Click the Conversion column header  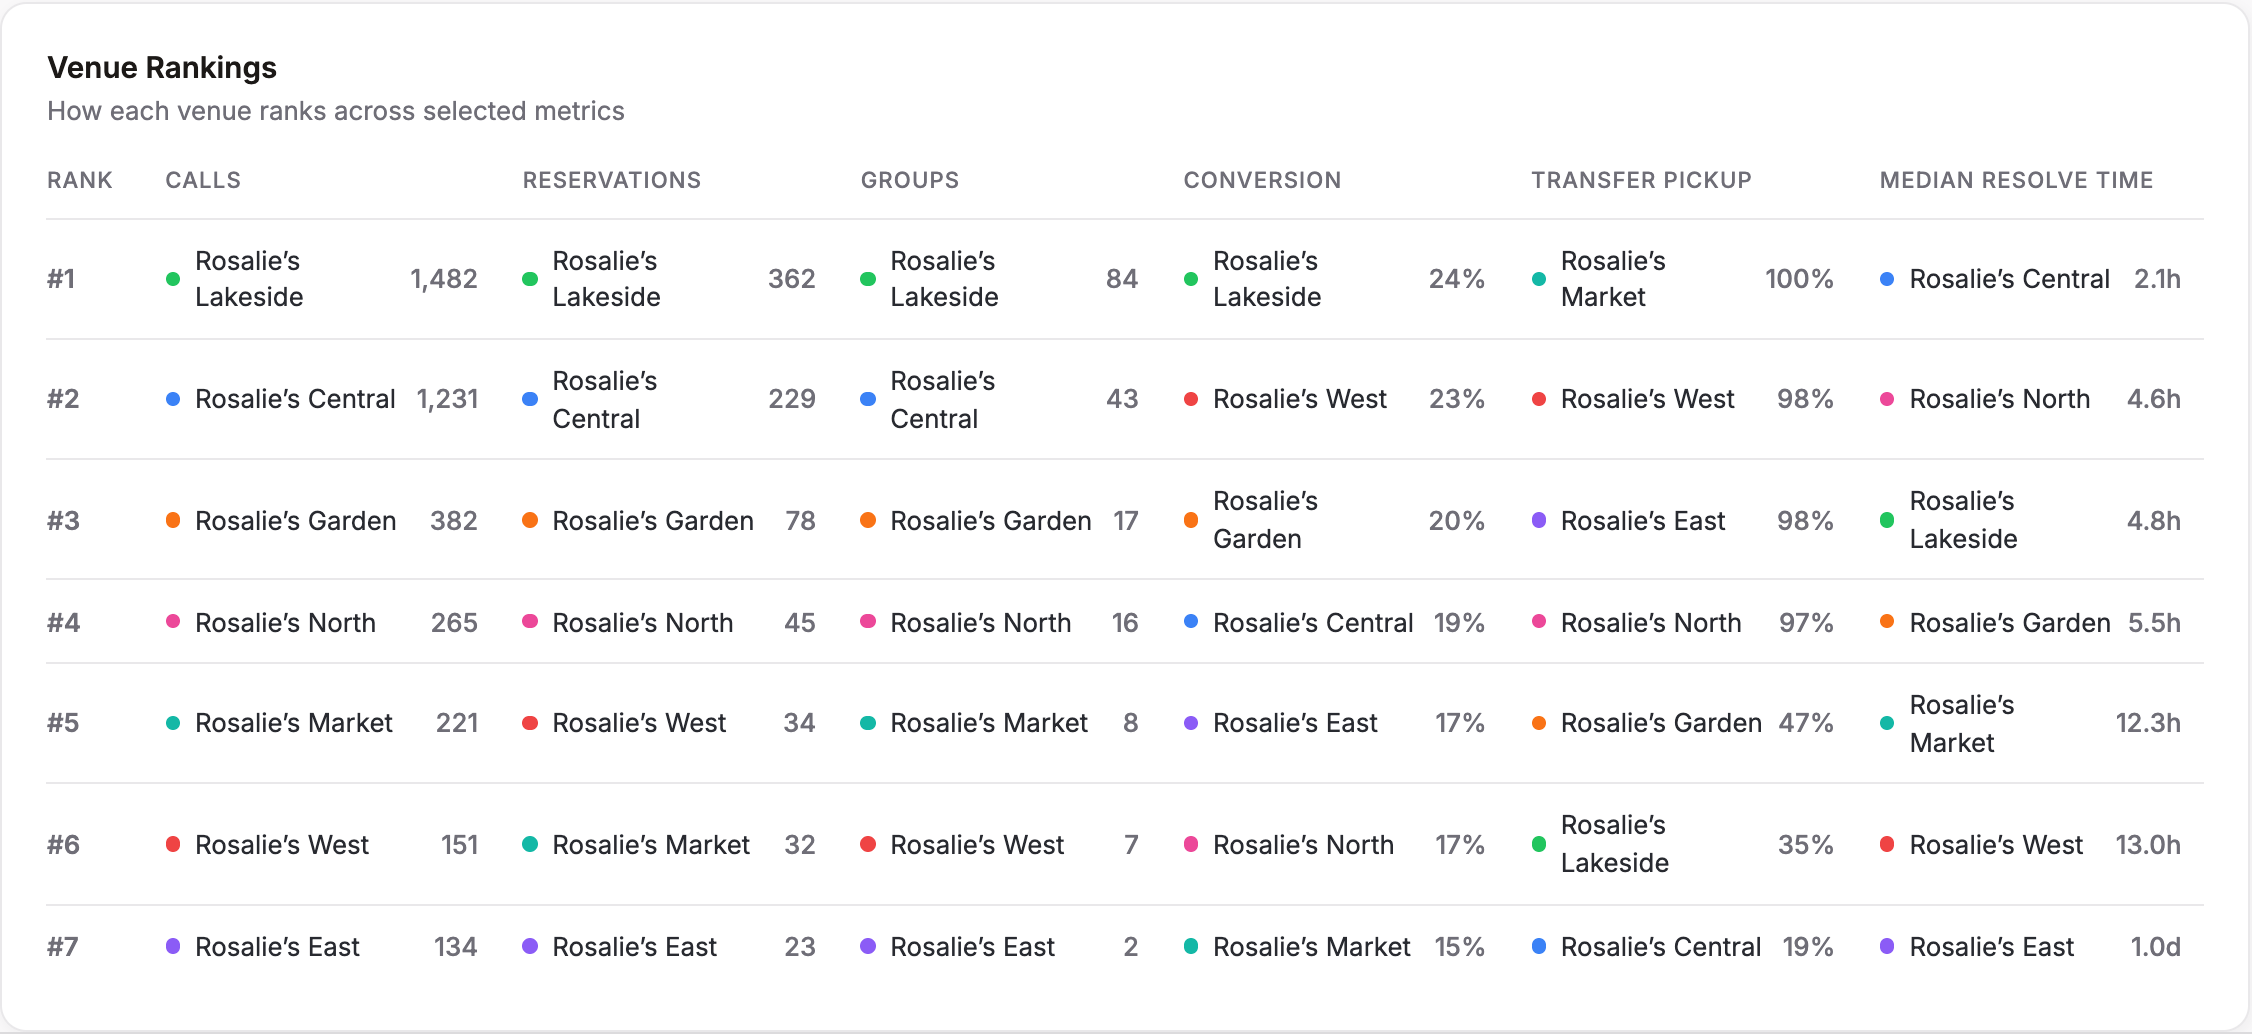pyautogui.click(x=1262, y=180)
